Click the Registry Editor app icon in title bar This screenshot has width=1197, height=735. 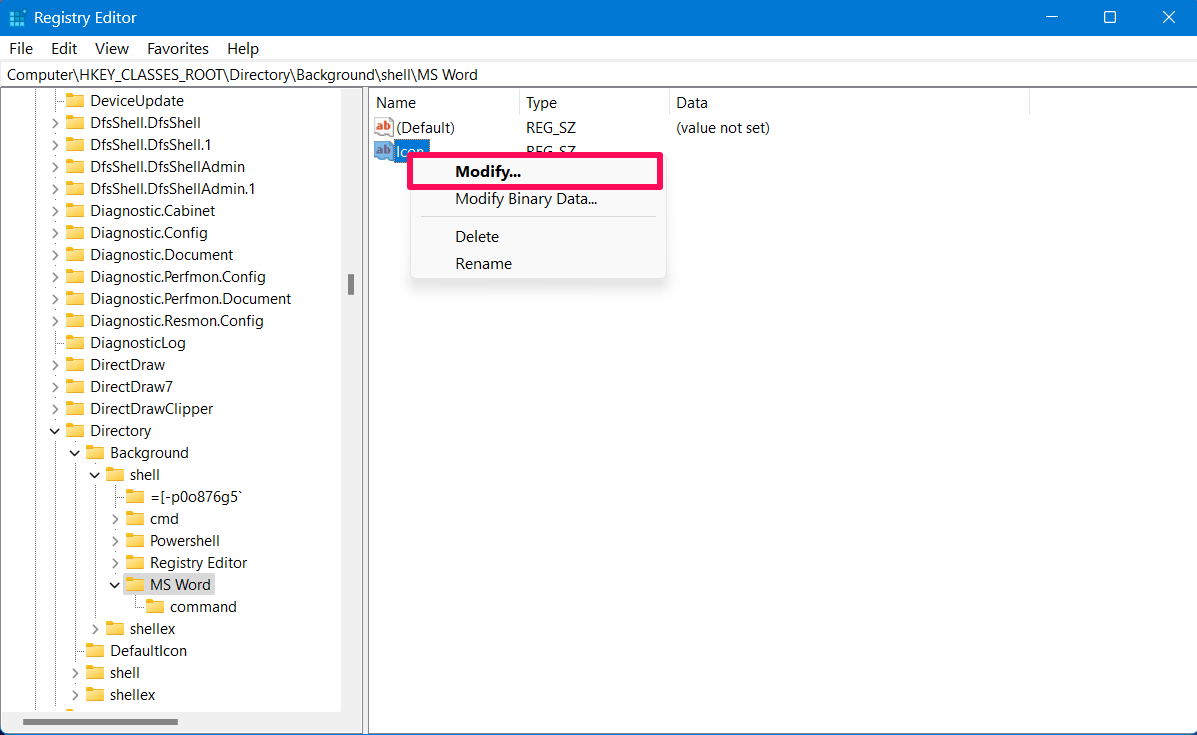[17, 18]
